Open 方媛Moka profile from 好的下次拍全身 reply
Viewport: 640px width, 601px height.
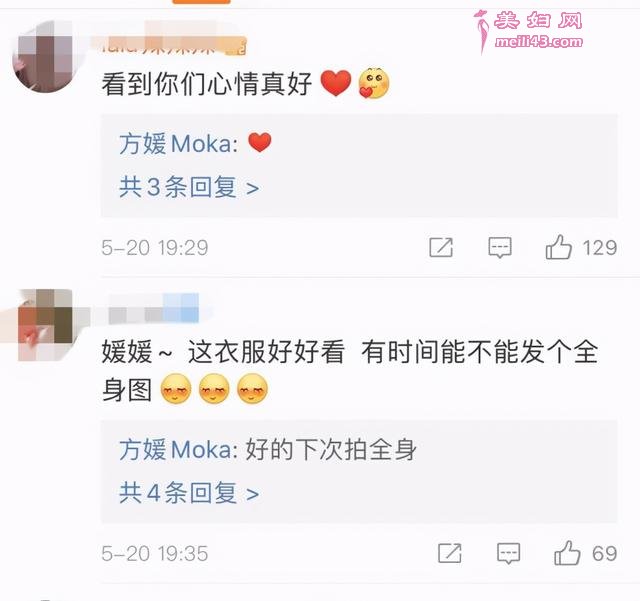[x=178, y=449]
